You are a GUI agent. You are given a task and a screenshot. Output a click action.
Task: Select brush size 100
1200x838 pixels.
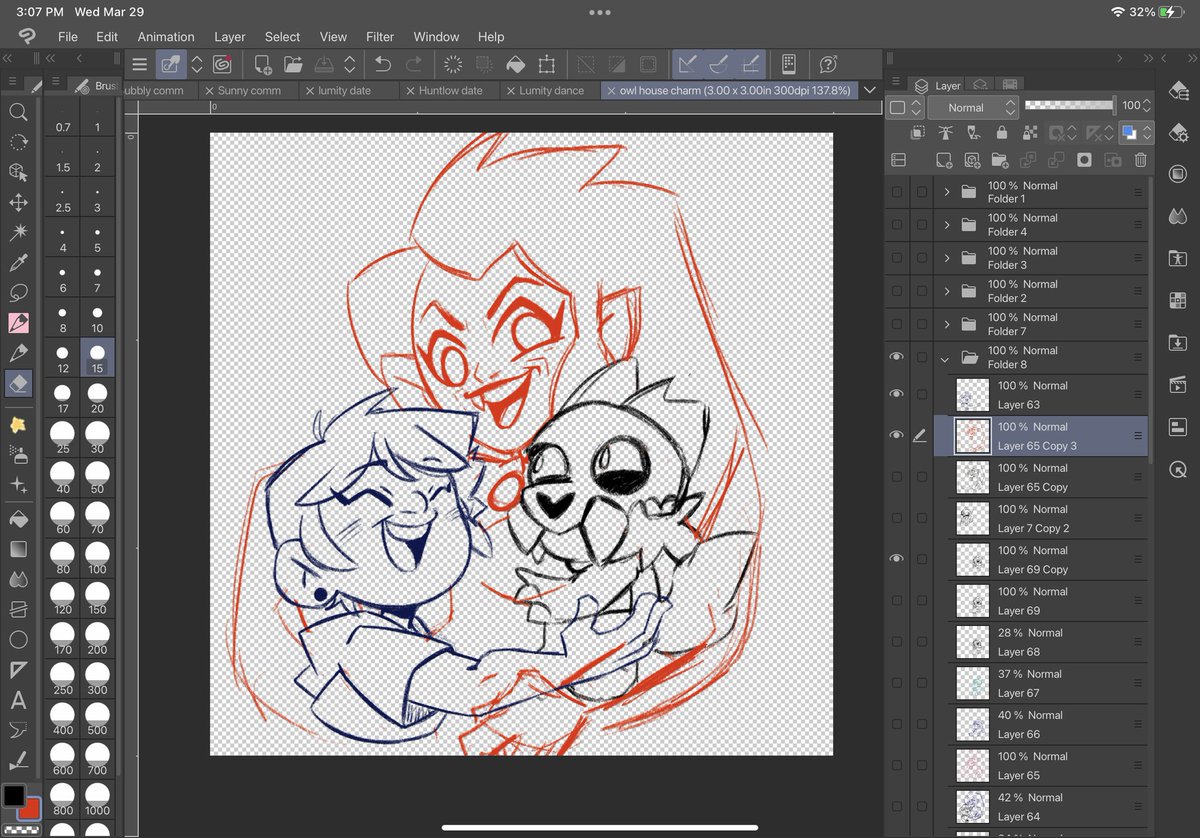pos(97,557)
